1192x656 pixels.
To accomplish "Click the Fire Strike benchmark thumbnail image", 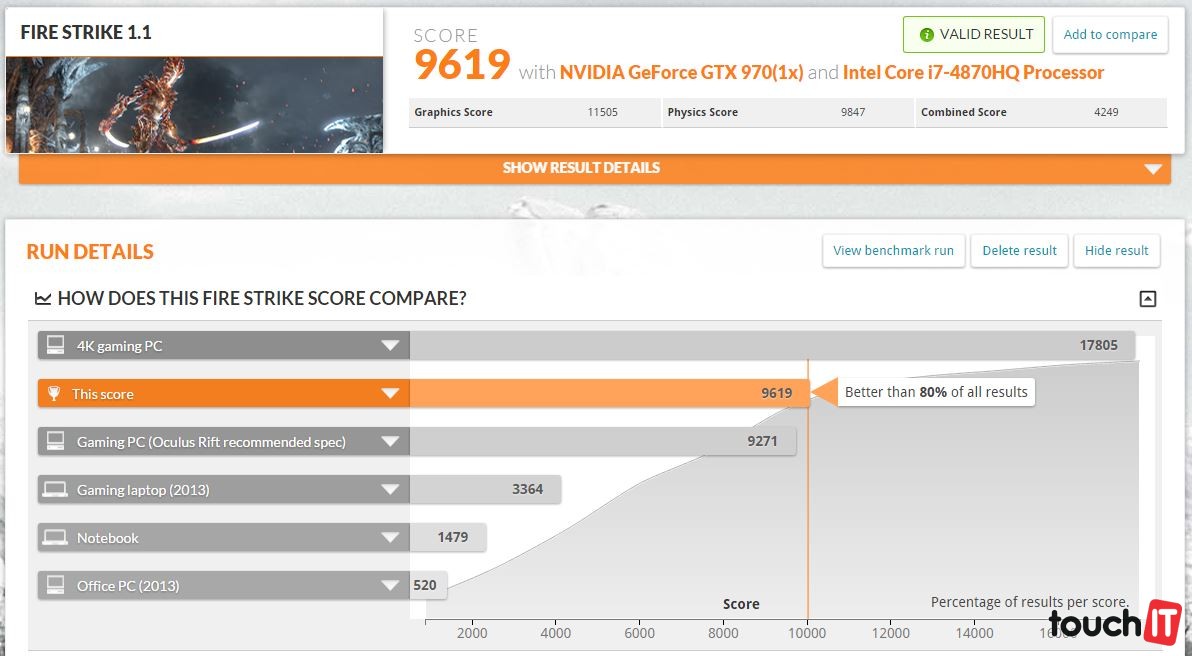I will click(194, 104).
